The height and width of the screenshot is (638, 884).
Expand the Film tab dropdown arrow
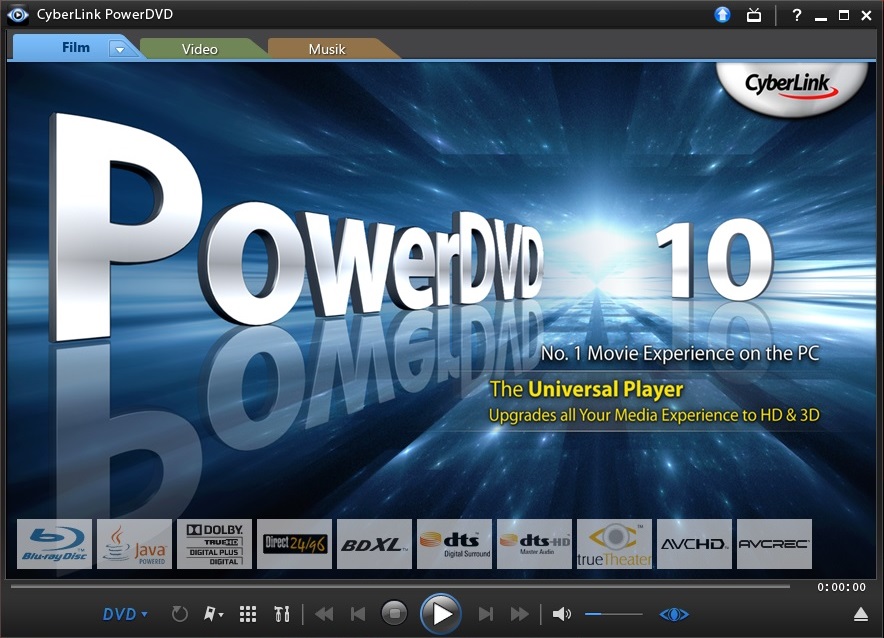[x=120, y=49]
